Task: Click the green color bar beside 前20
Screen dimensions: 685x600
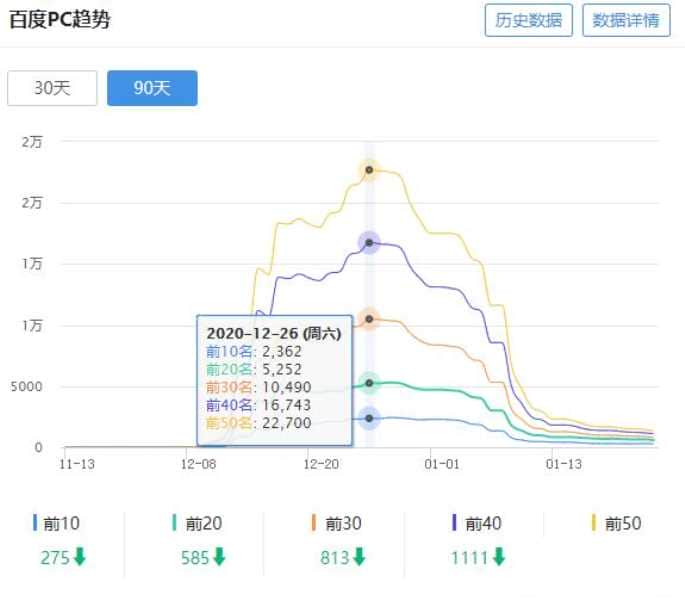Action: coord(175,523)
